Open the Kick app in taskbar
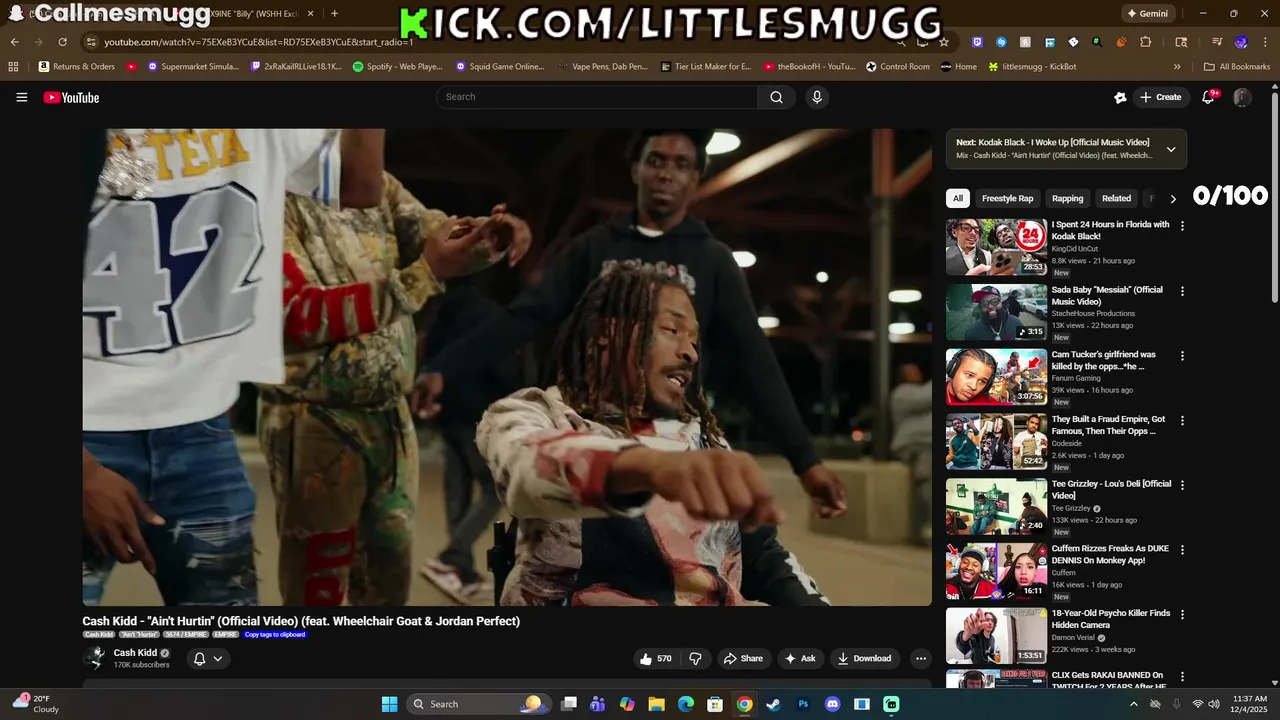 (891, 704)
